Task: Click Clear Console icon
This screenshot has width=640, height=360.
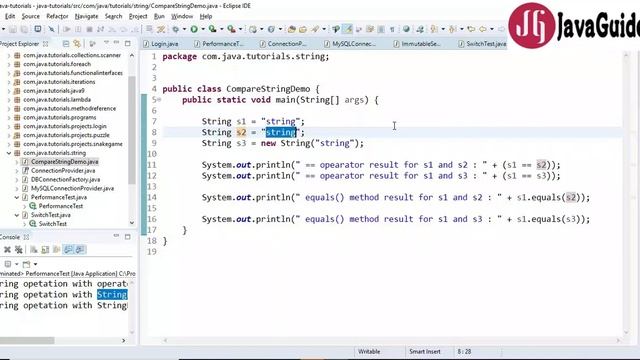Action: click(x=33, y=249)
